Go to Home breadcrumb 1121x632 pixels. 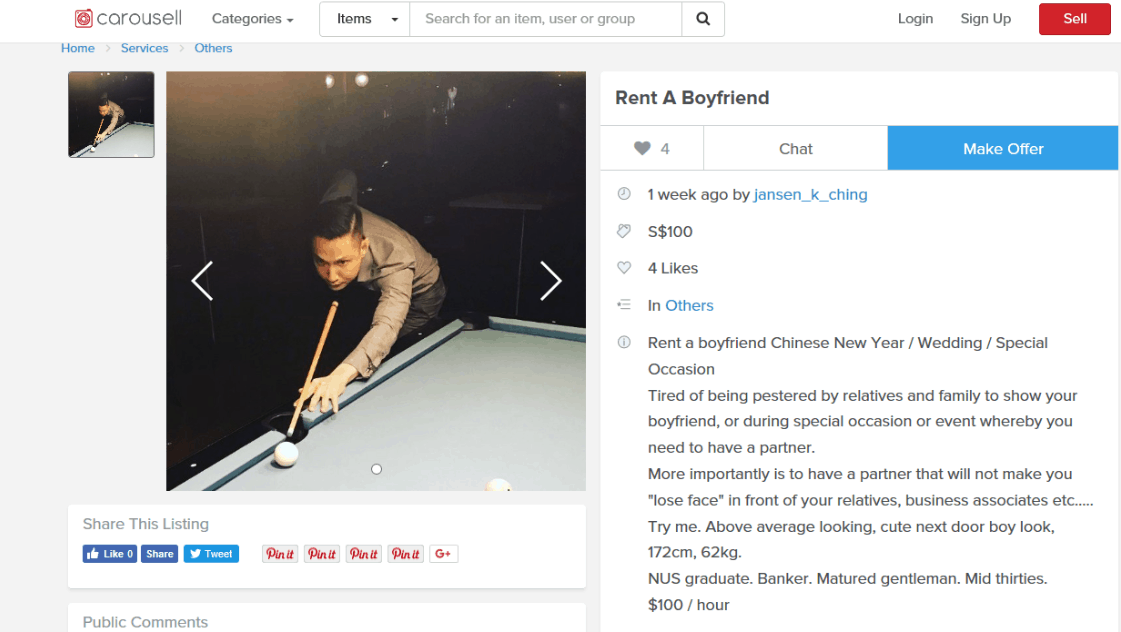(x=77, y=48)
